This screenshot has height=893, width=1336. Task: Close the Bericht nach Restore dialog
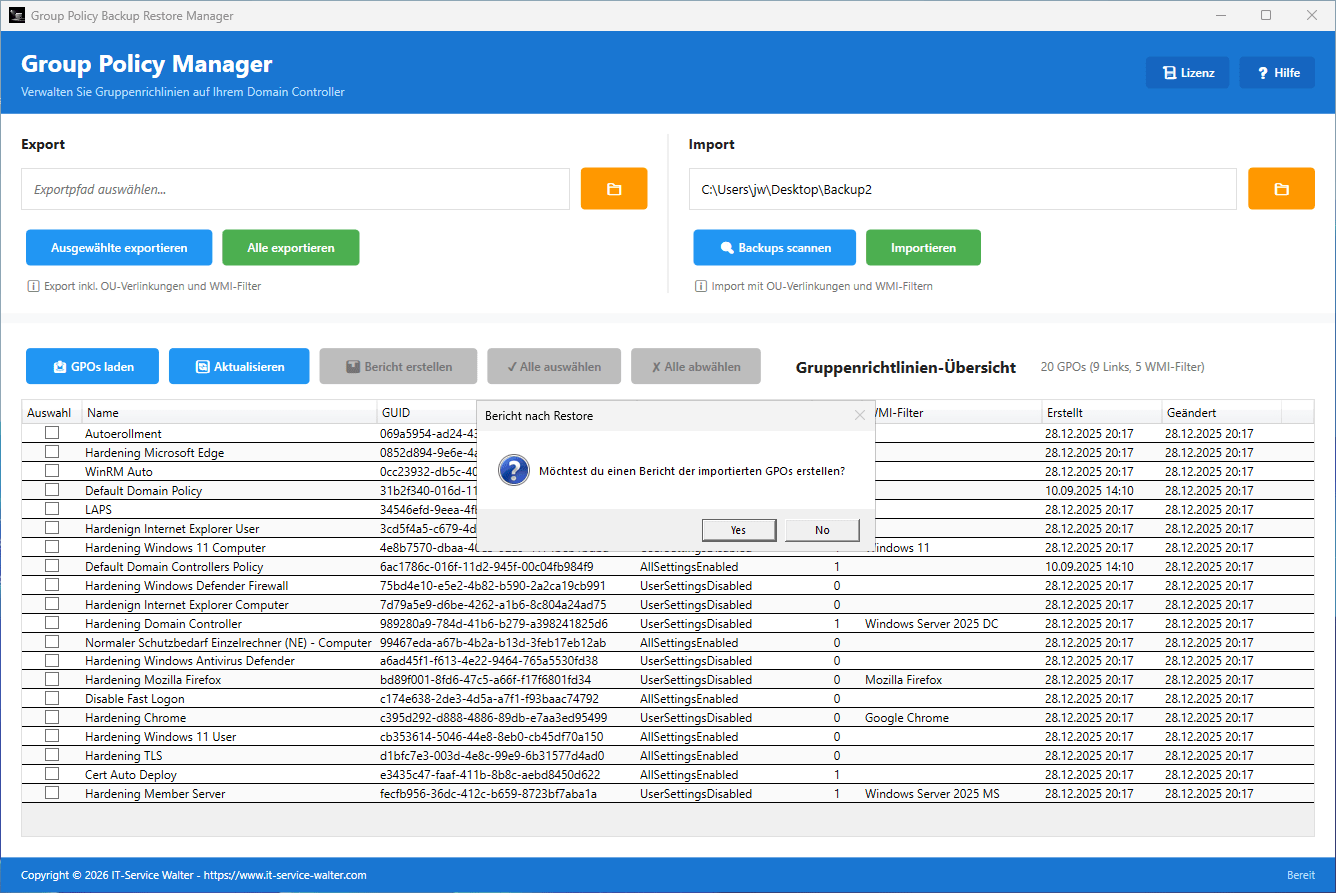pyautogui.click(x=859, y=415)
